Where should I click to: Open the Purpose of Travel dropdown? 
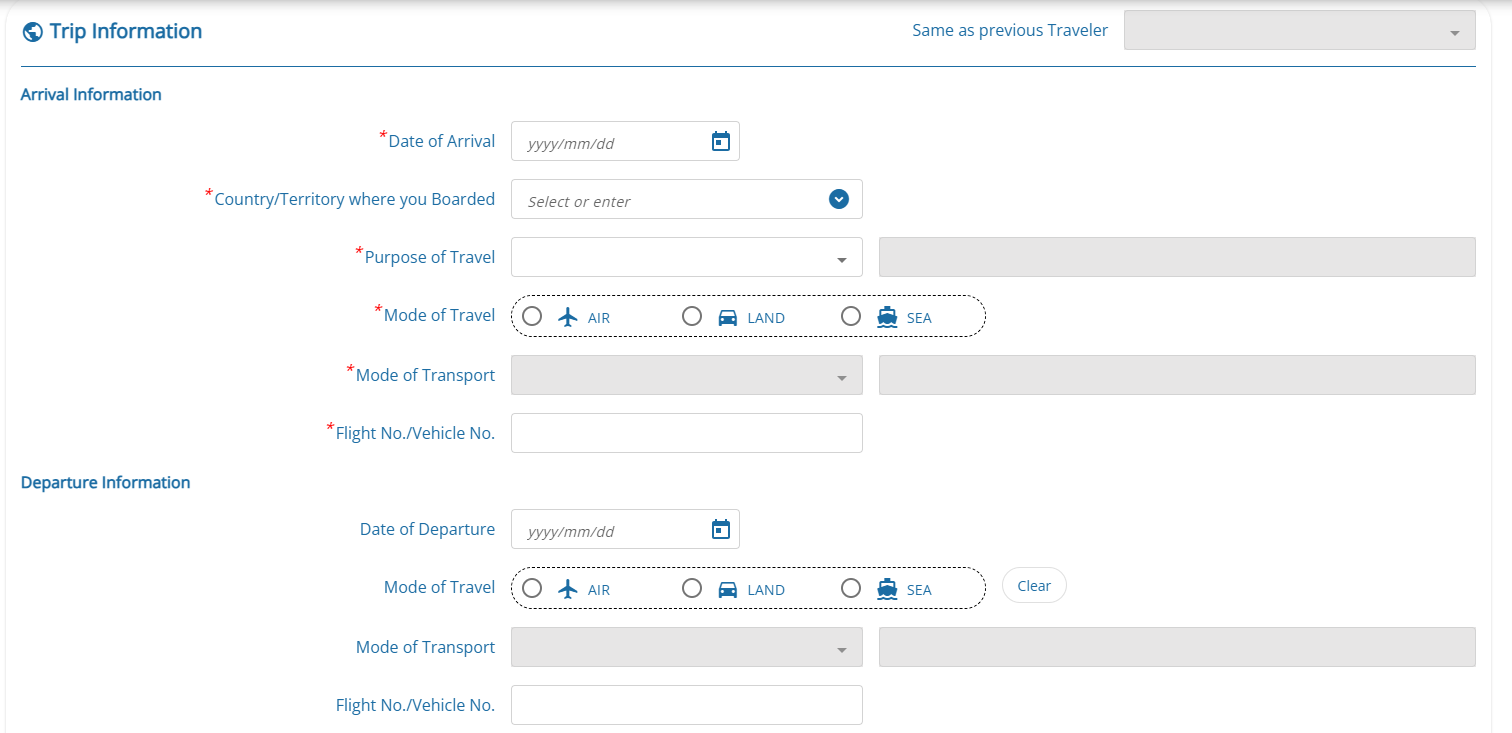(687, 257)
